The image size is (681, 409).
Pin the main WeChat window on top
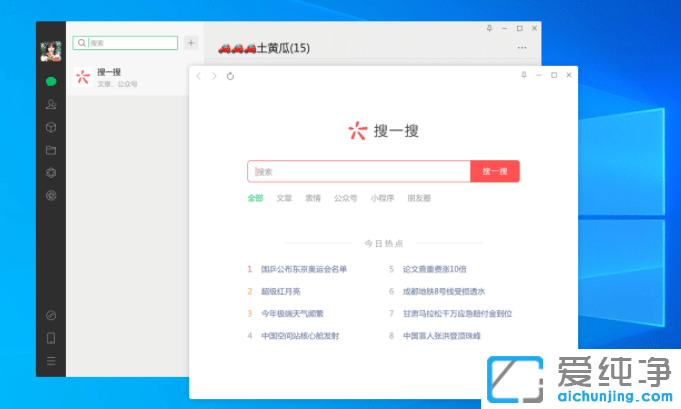[x=489, y=28]
